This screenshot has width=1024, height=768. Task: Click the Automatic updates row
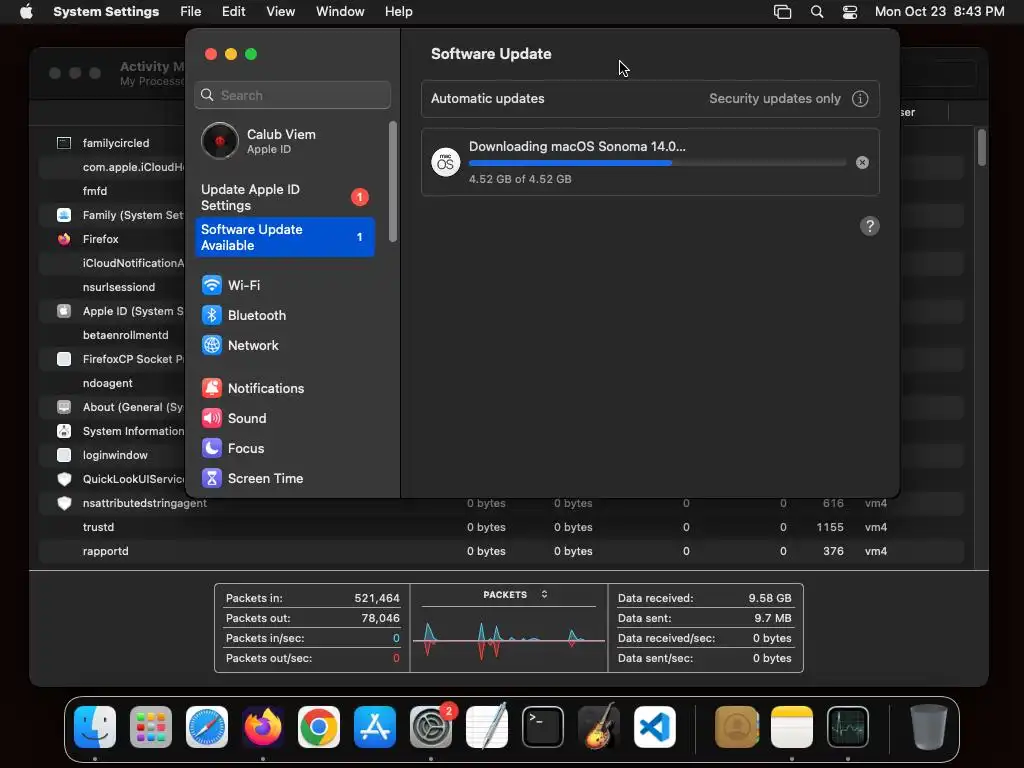[x=650, y=99]
